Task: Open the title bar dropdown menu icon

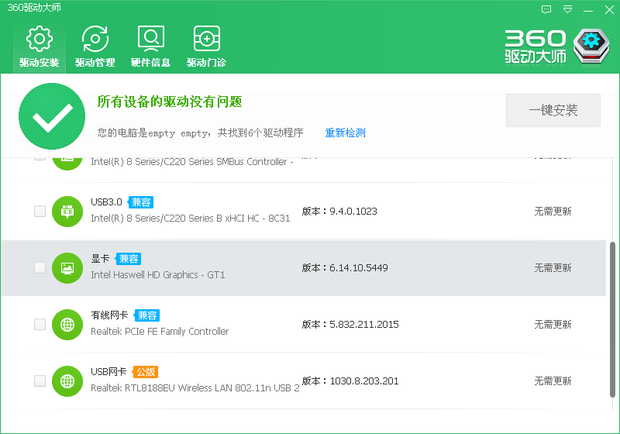Action: pyautogui.click(x=567, y=9)
